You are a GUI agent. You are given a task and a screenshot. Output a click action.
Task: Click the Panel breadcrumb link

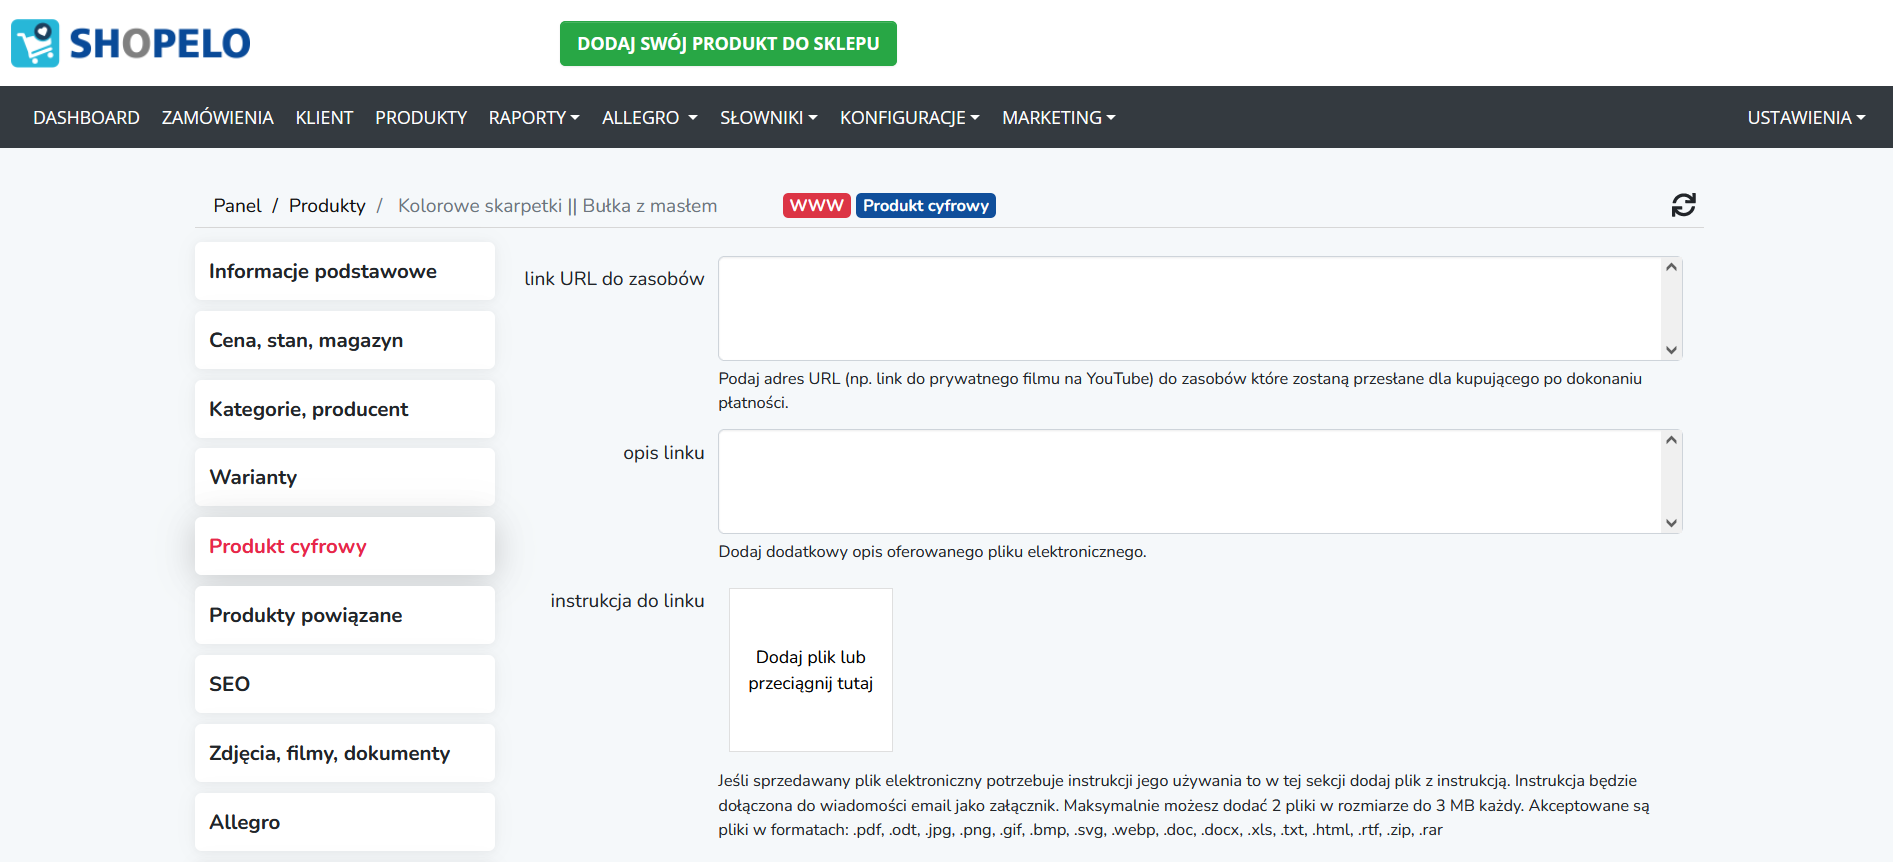coord(237,206)
